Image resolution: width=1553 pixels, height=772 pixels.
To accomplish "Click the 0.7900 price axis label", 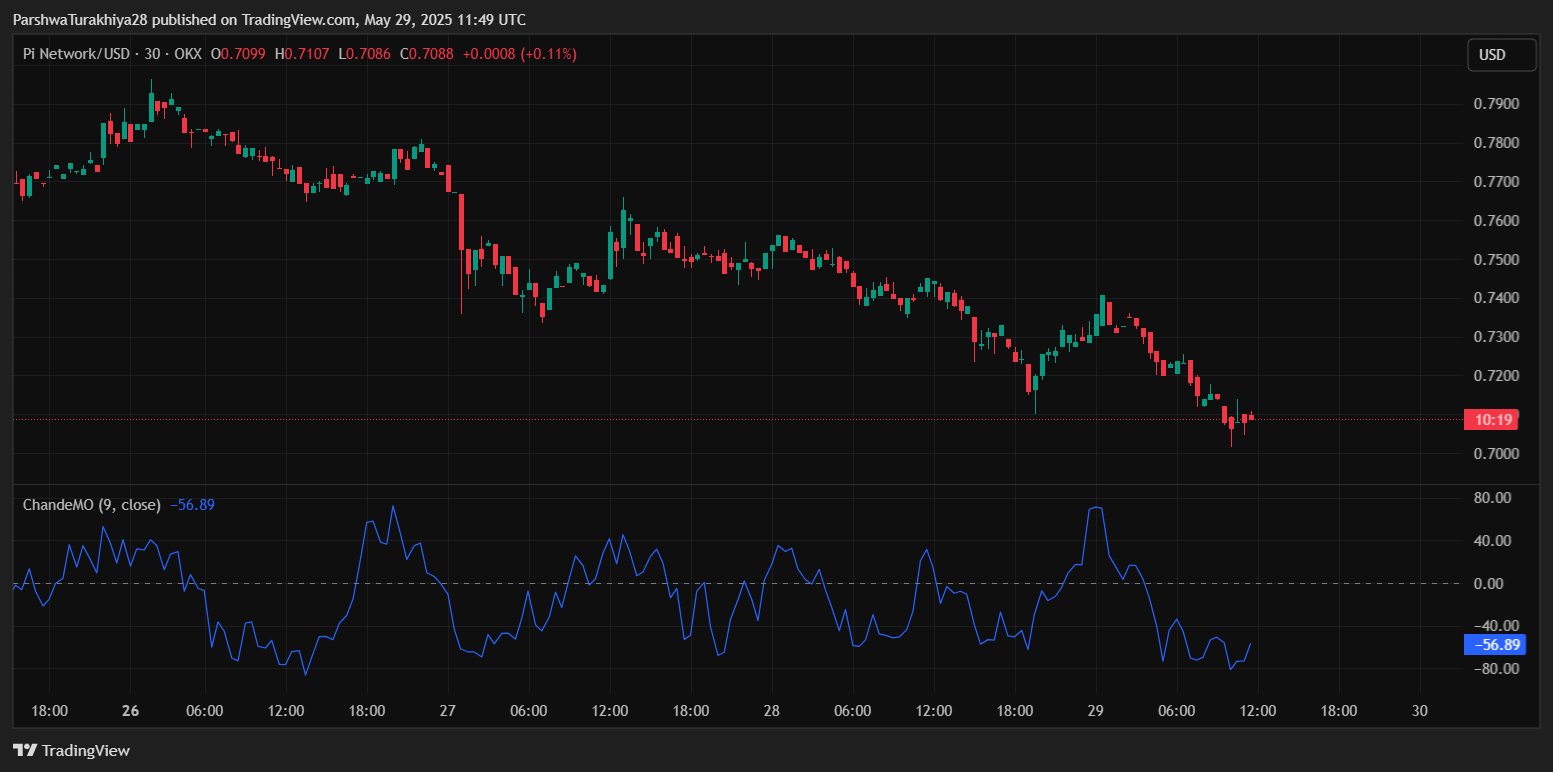I will click(x=1496, y=104).
